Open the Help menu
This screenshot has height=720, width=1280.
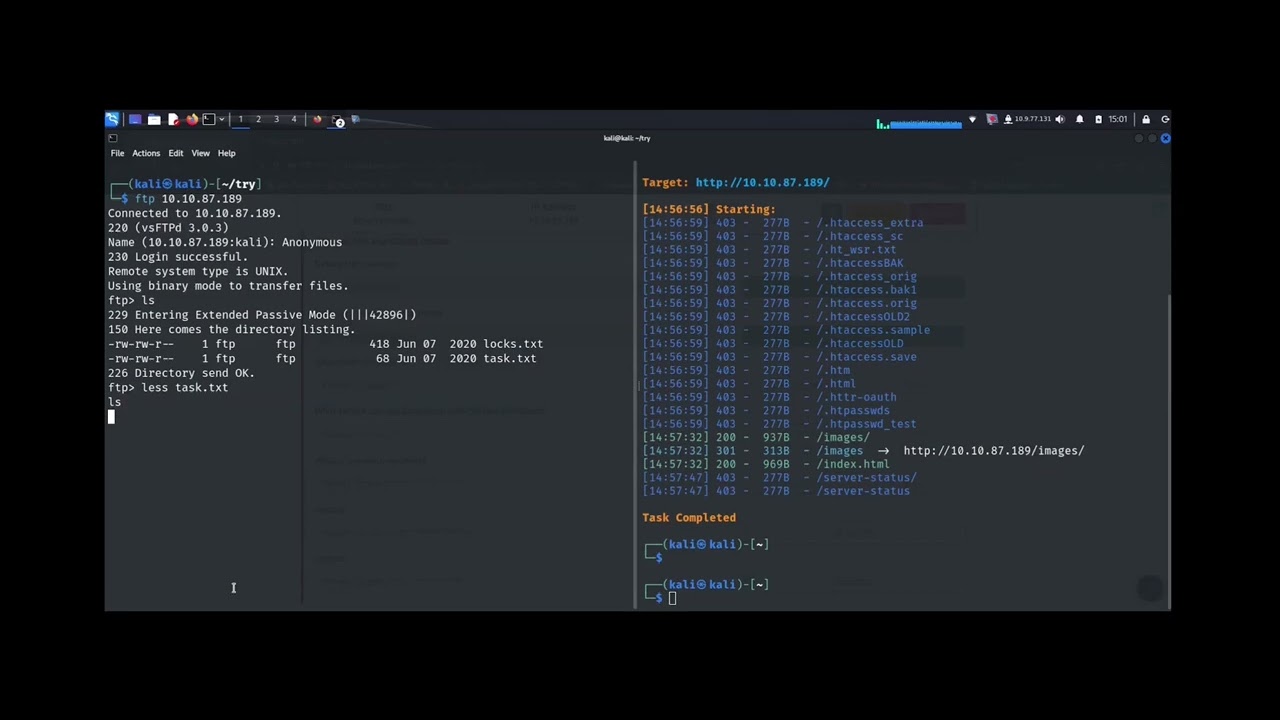[x=227, y=153]
